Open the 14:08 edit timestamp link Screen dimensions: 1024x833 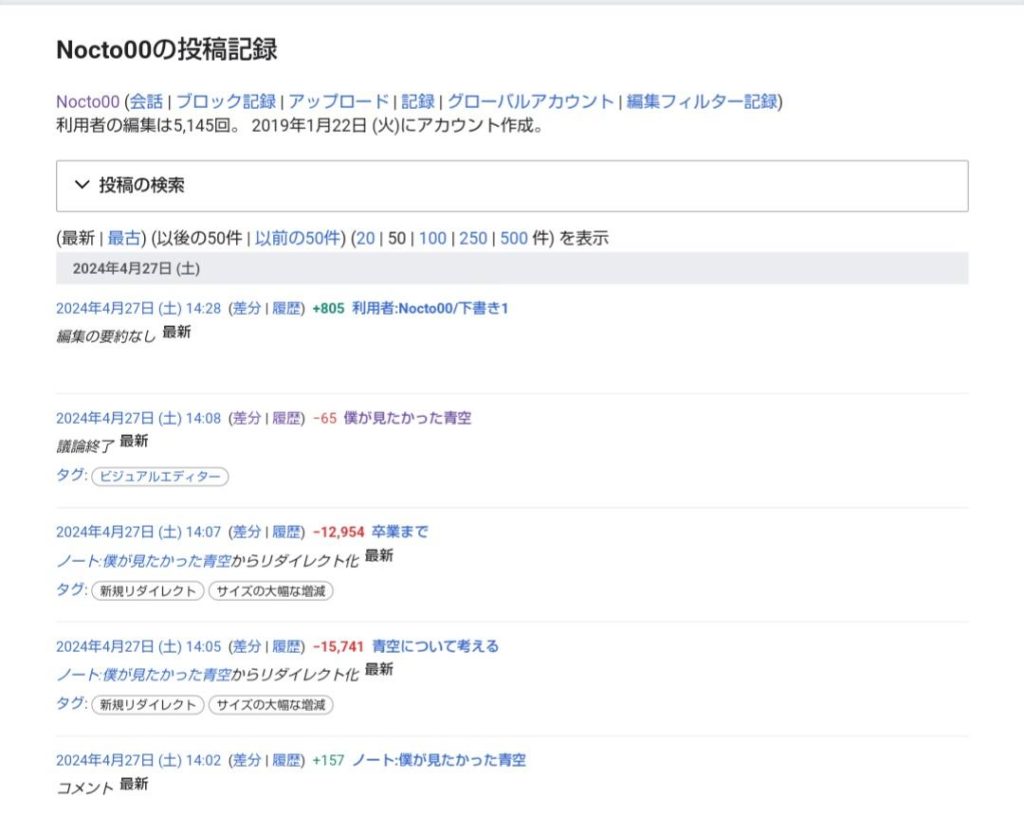[138, 418]
